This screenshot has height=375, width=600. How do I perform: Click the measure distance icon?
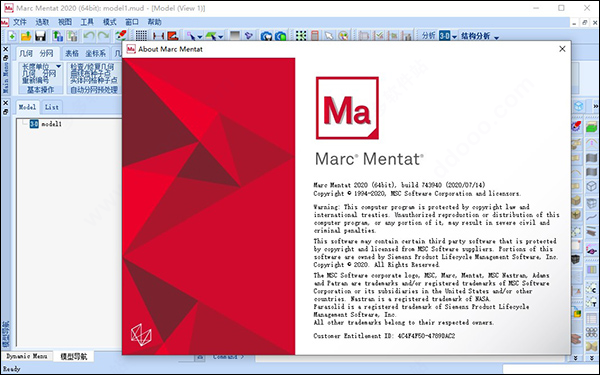[158, 36]
